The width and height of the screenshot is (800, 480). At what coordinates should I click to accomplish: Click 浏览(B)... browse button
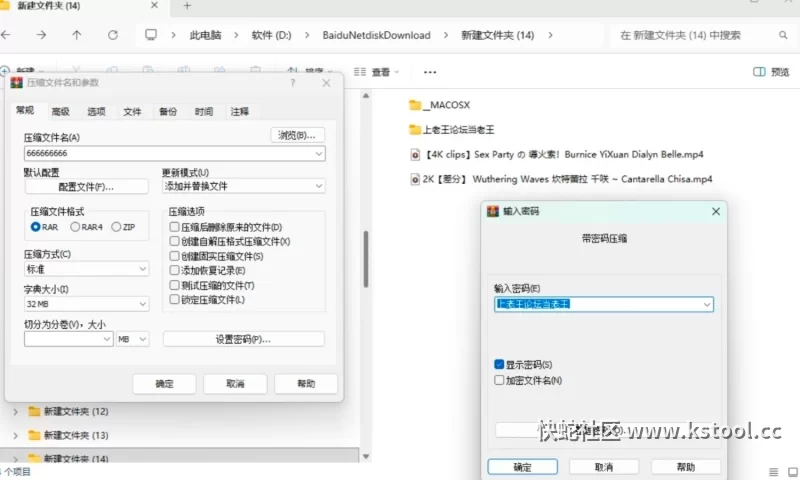[297, 135]
